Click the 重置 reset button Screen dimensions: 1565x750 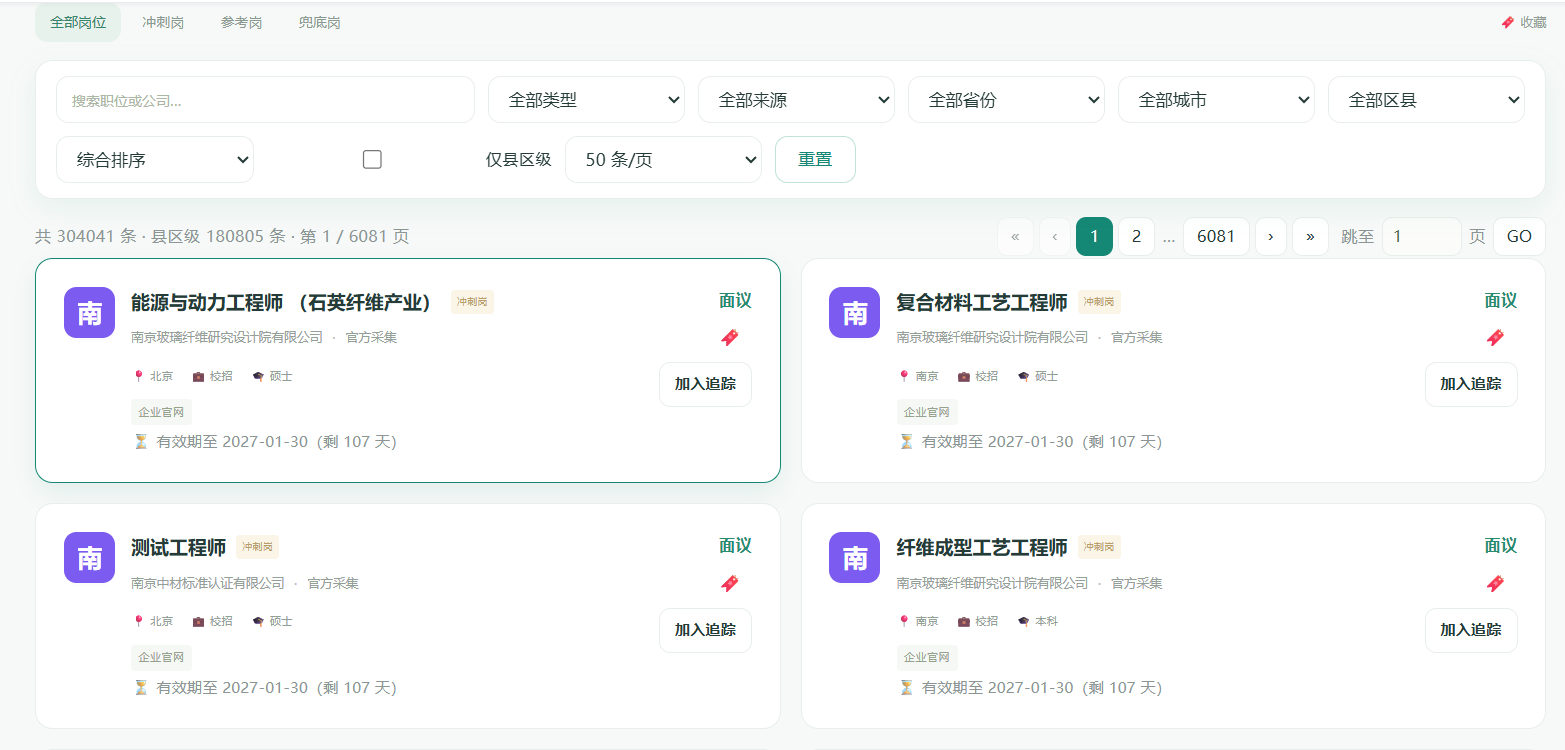pyautogui.click(x=815, y=160)
